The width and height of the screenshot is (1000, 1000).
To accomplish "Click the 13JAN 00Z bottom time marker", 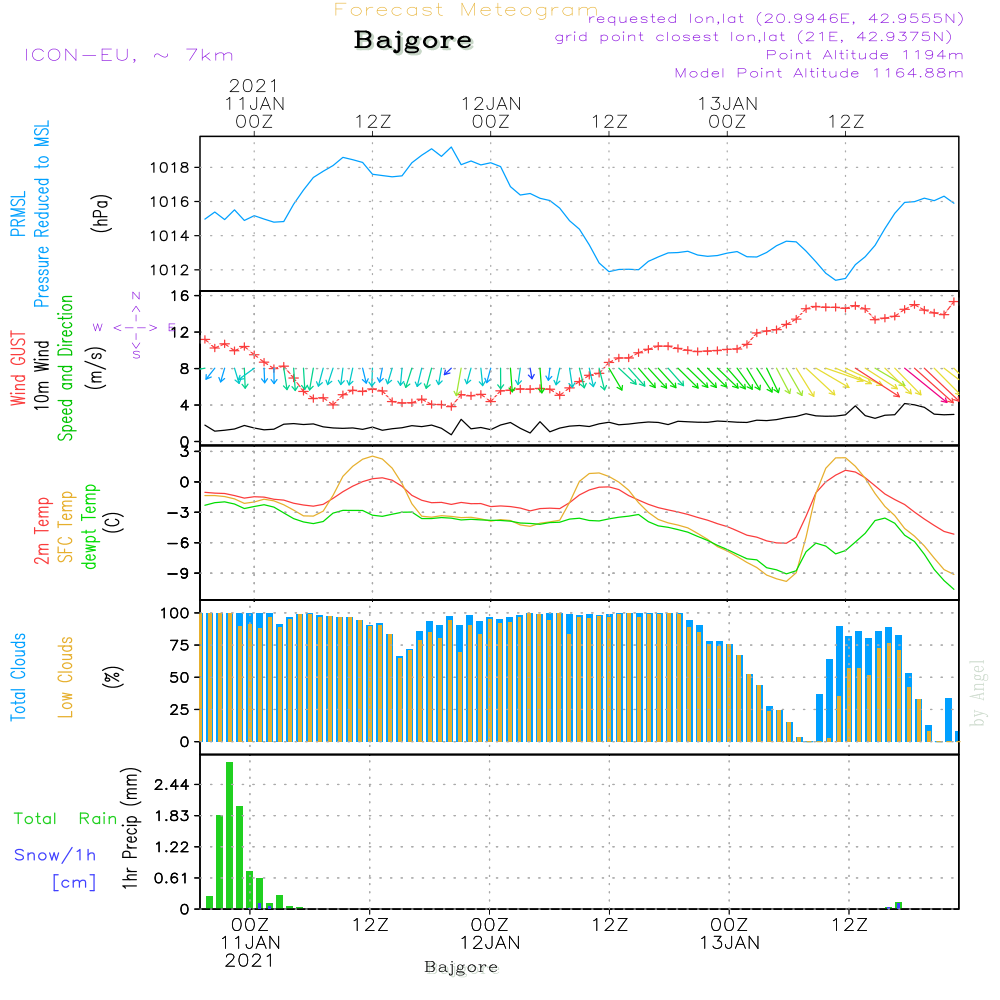I will [729, 934].
